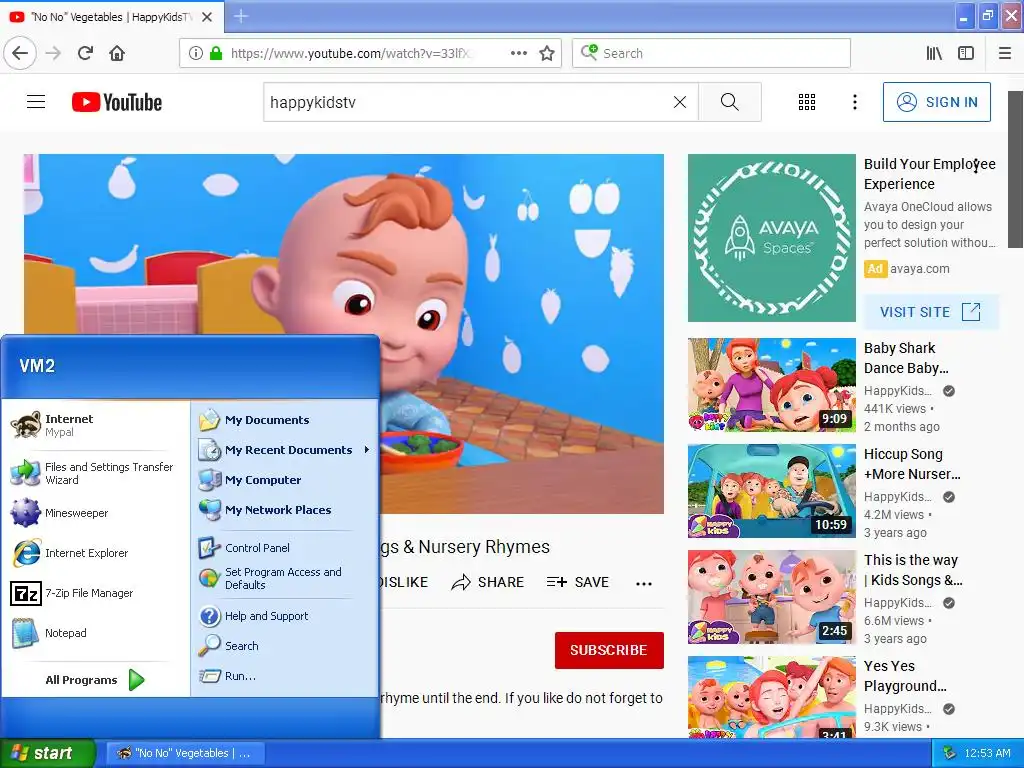Bookmark this page with the star icon
1024x768 pixels.
coord(547,54)
